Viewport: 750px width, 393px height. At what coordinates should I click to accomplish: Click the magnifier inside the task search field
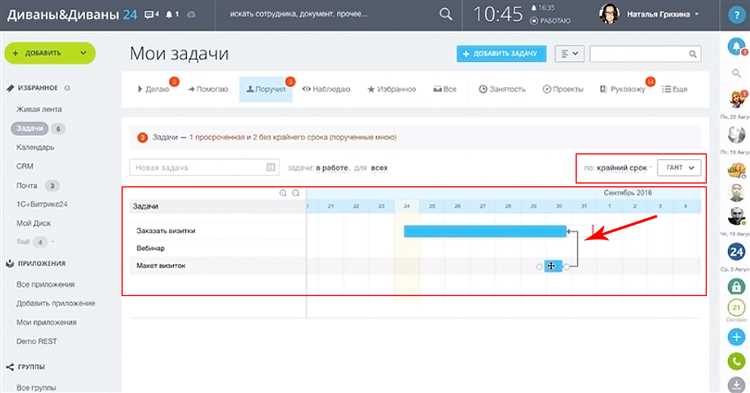pyautogui.click(x=693, y=54)
